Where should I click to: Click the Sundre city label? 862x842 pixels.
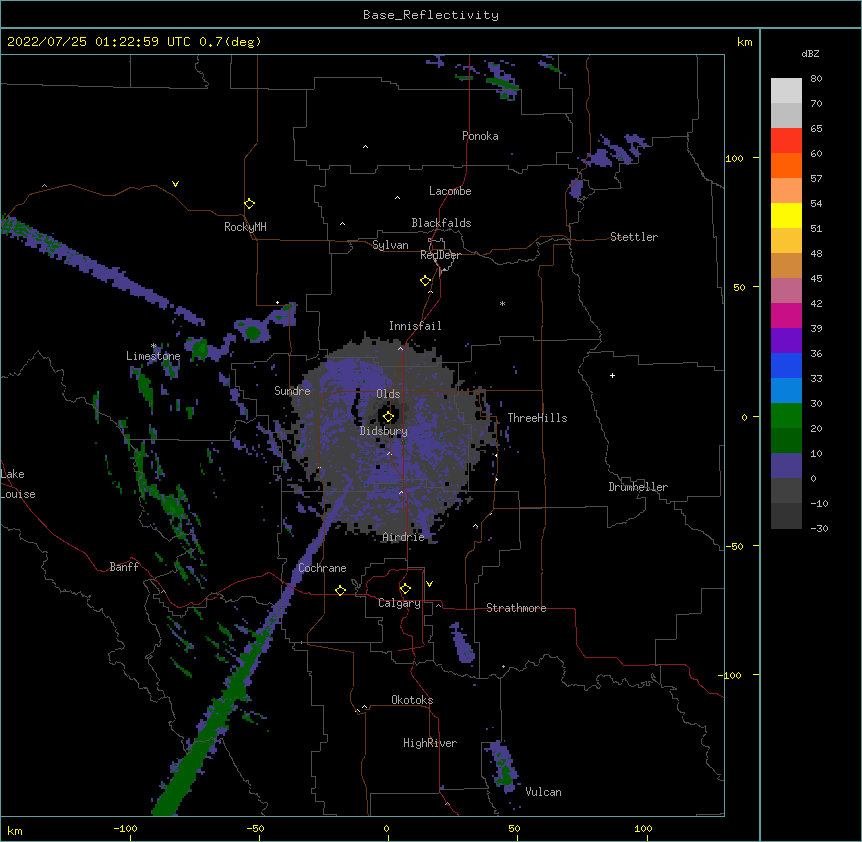[x=292, y=391]
